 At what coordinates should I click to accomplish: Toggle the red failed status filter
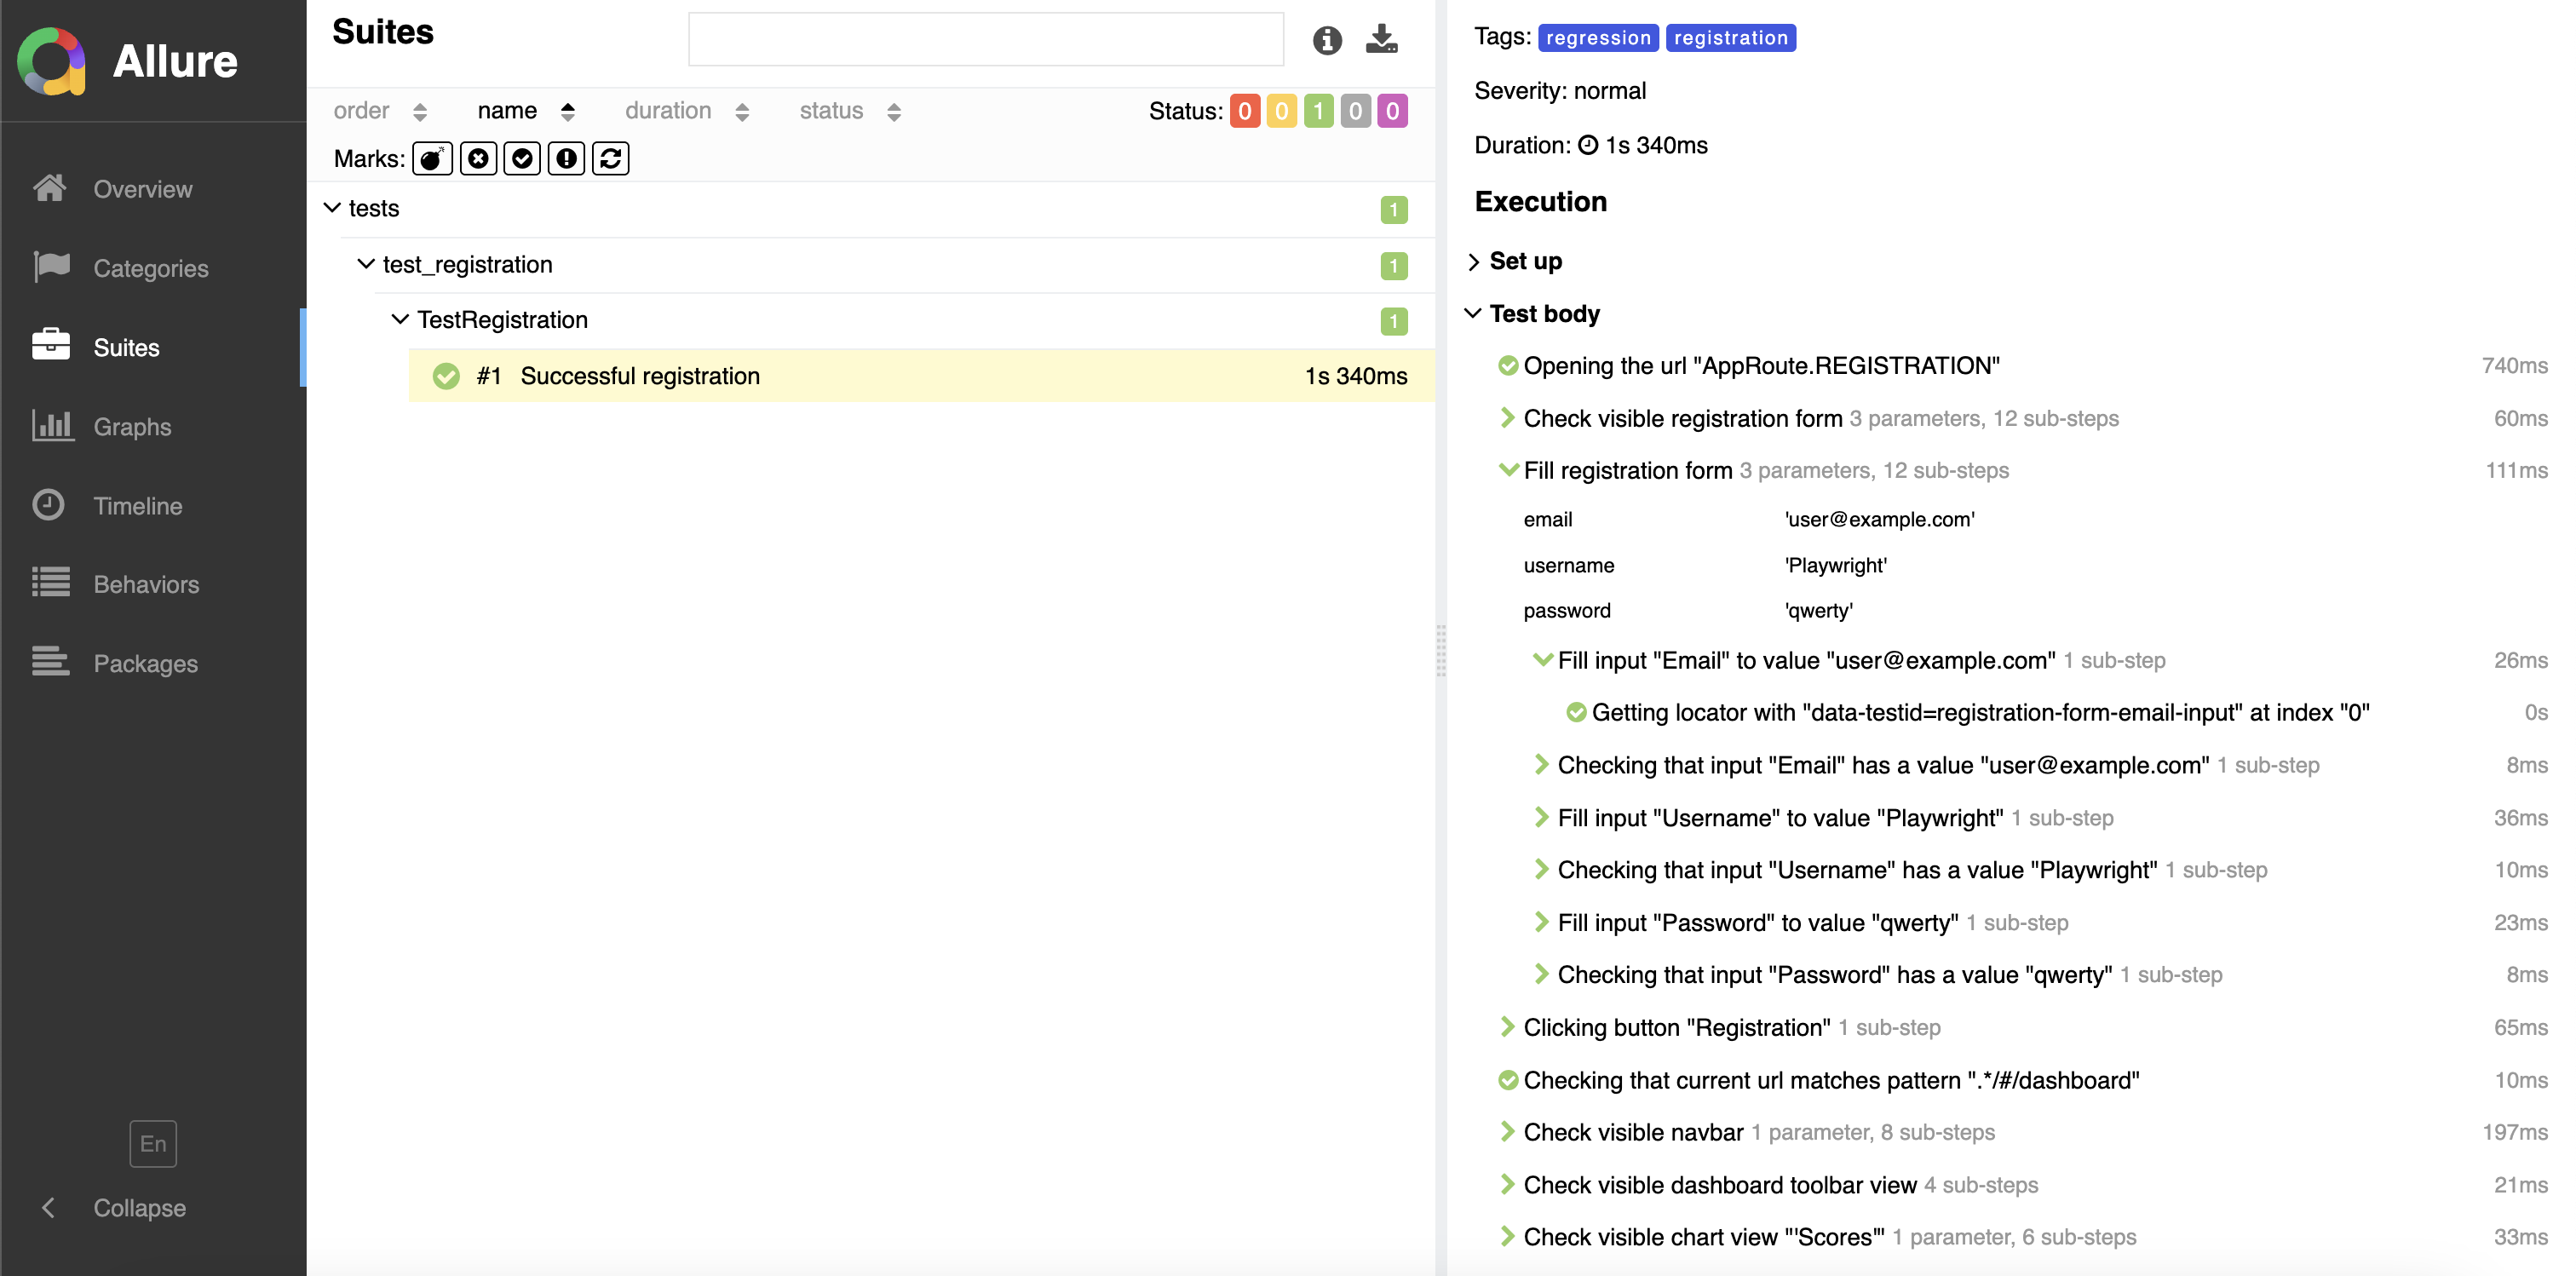point(1245,111)
